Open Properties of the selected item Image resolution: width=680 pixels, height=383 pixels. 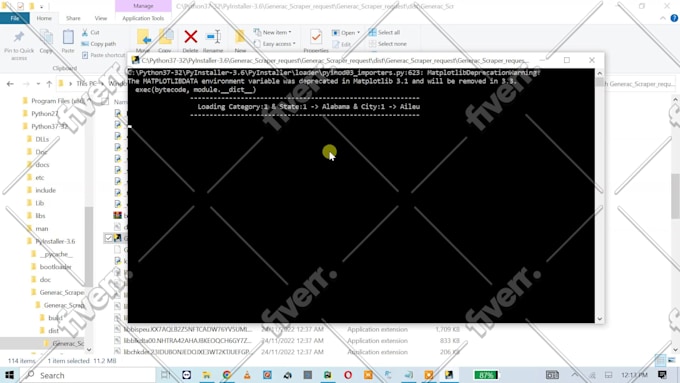316,41
